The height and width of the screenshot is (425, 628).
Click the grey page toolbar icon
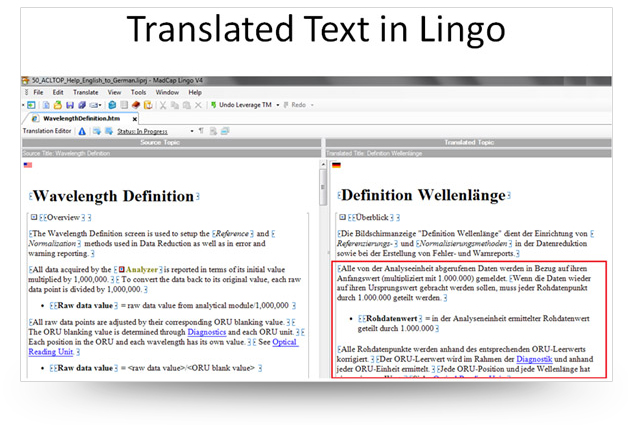point(124,105)
